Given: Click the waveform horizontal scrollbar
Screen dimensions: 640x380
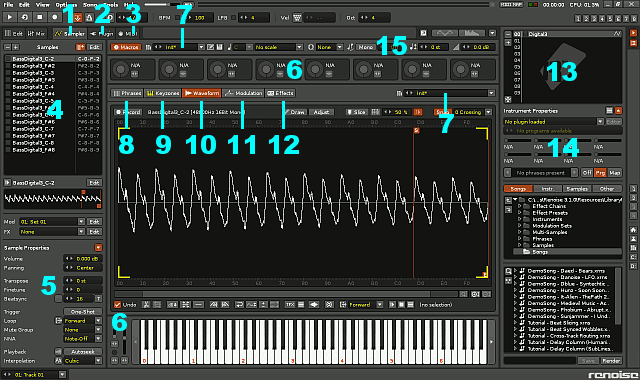Looking at the screenshot, I should (286, 294).
